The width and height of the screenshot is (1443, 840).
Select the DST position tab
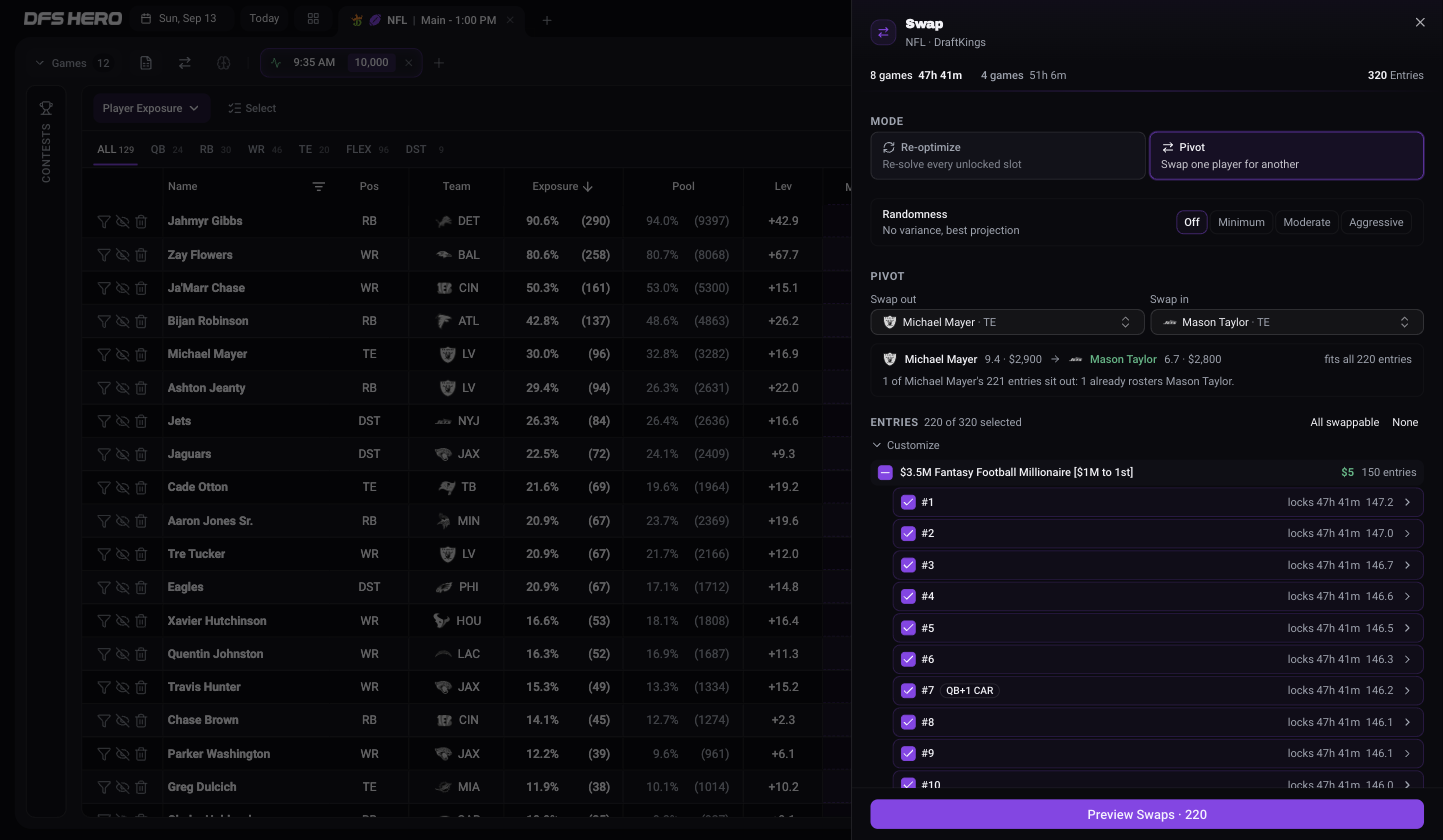(x=425, y=150)
